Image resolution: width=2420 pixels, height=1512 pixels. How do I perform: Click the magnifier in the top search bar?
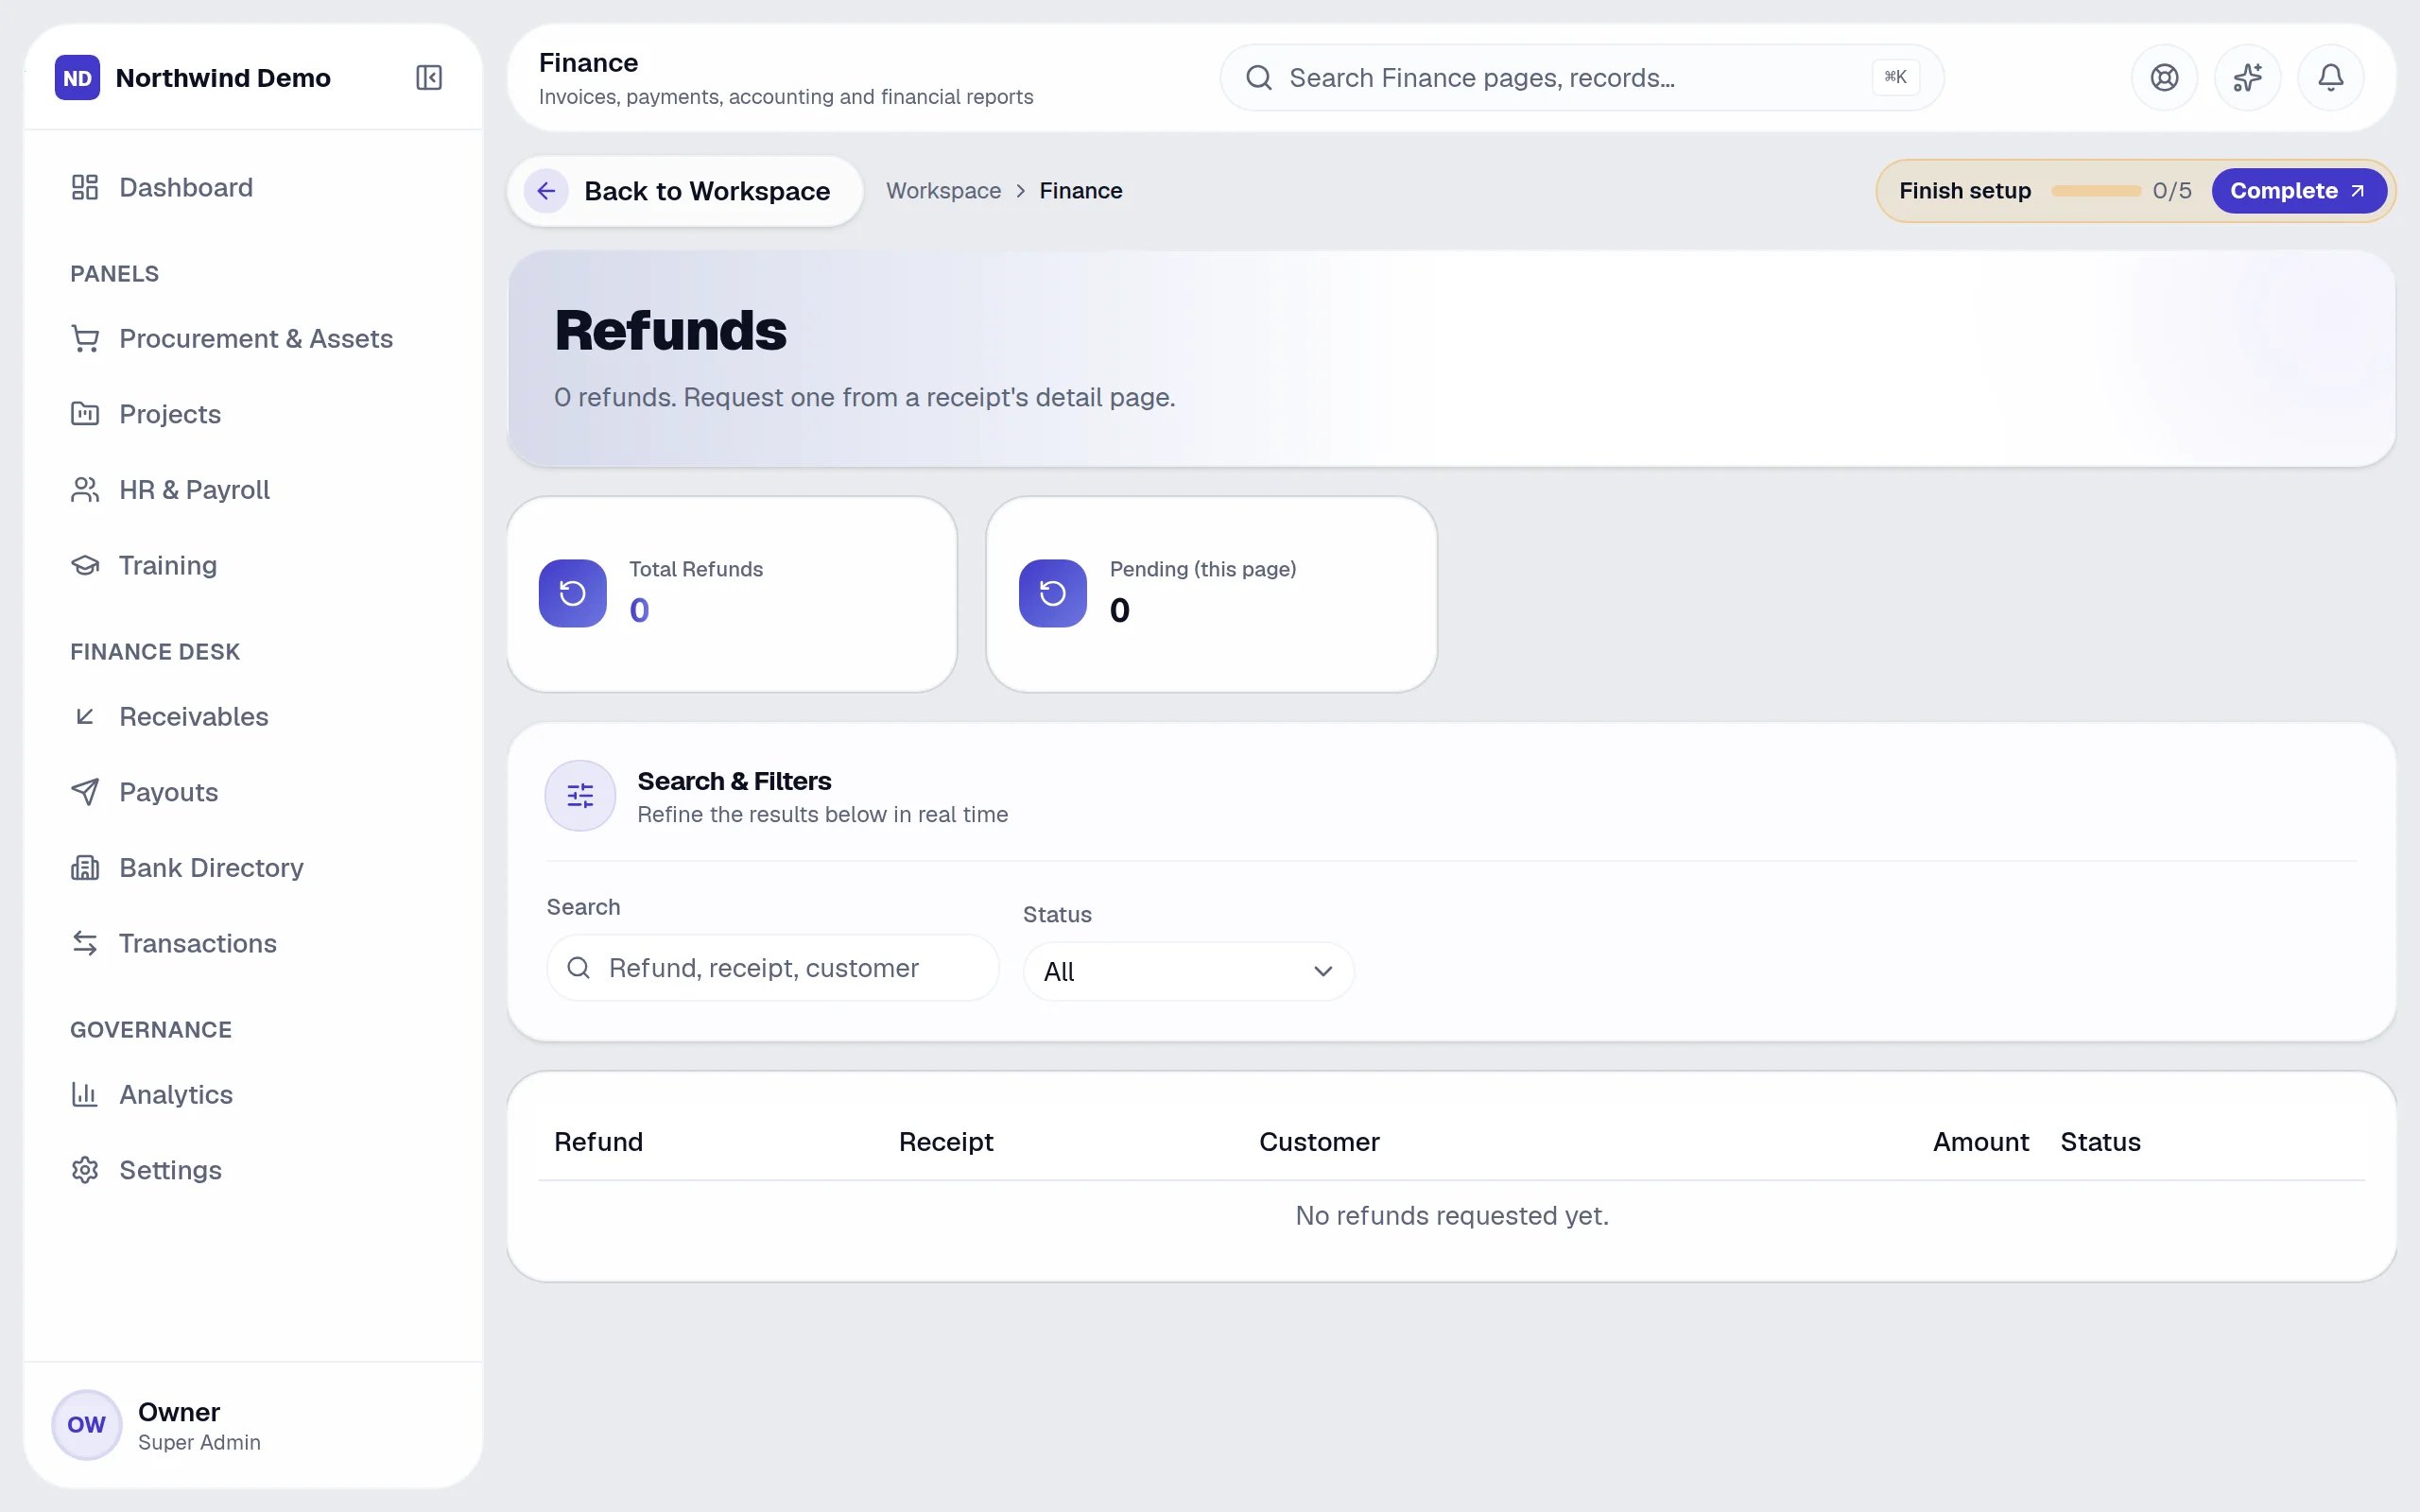coord(1259,78)
